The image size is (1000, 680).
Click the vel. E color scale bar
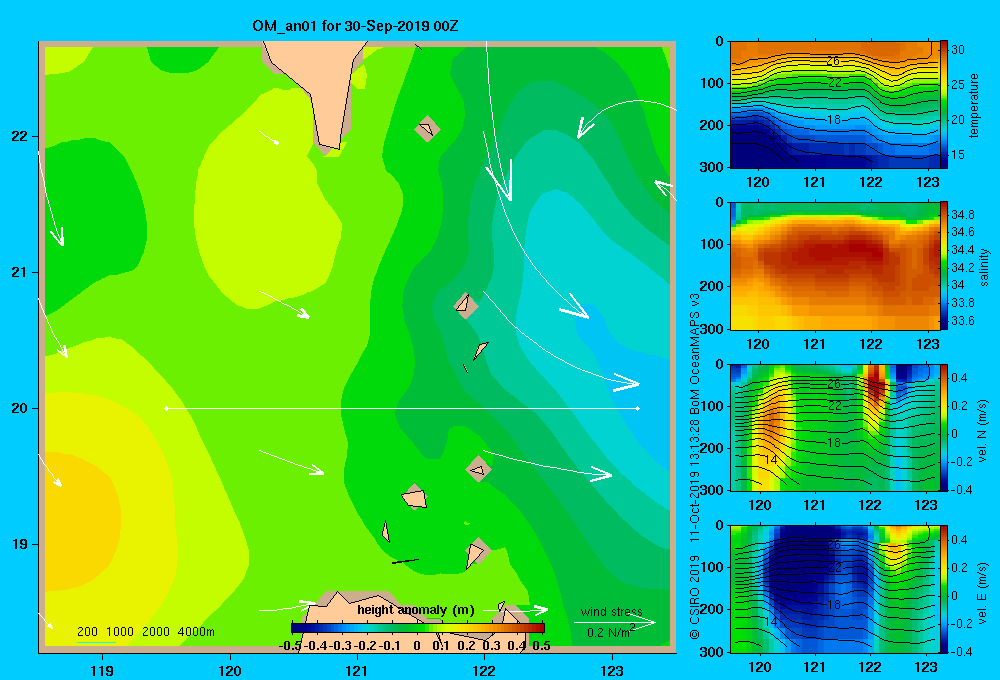click(944, 589)
